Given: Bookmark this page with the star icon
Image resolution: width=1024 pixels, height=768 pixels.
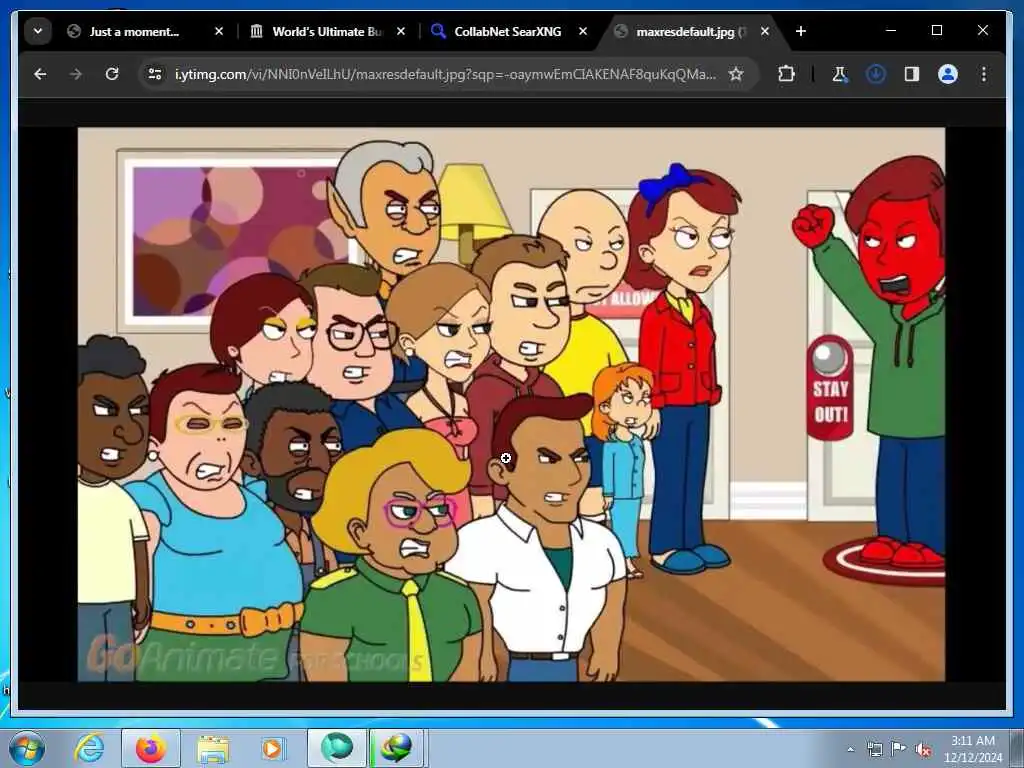Looking at the screenshot, I should [736, 74].
